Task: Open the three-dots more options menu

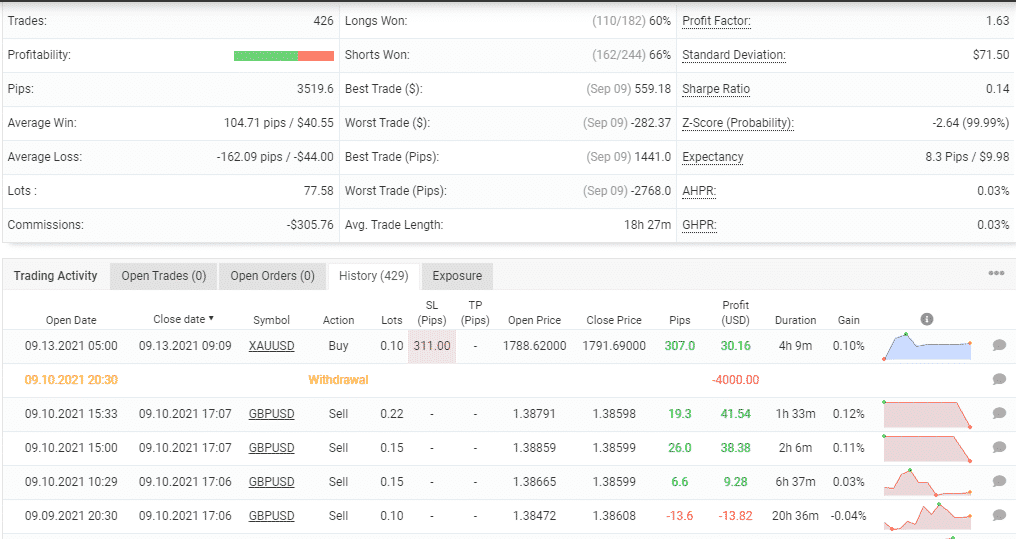Action: 996,273
